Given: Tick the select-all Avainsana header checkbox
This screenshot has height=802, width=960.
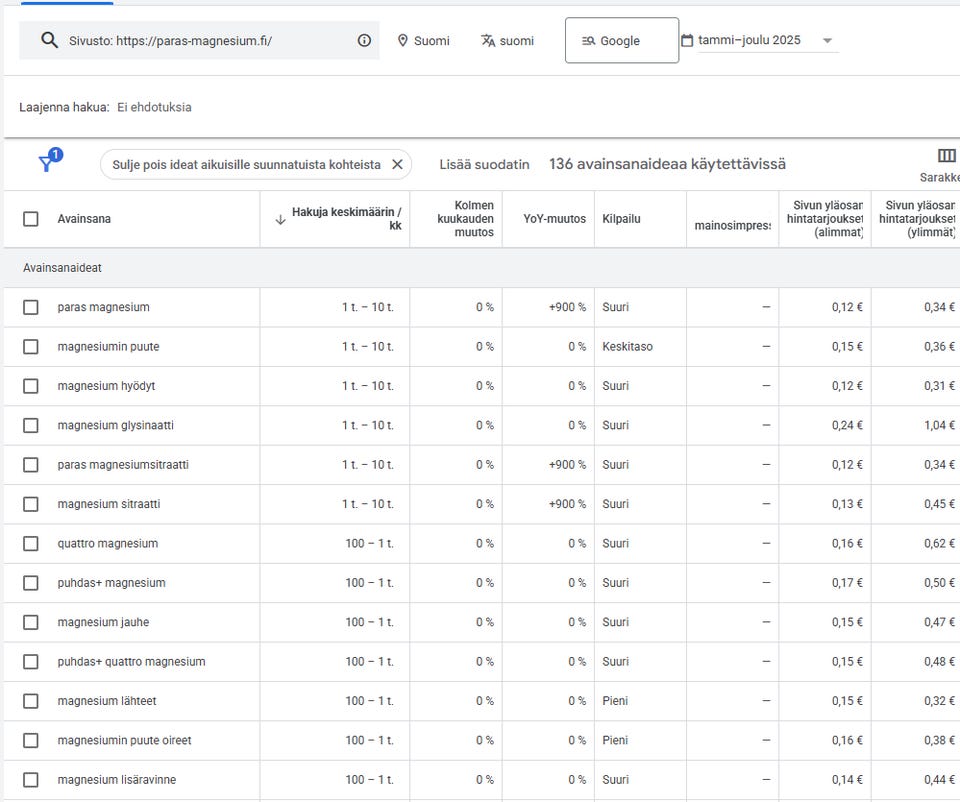Looking at the screenshot, I should (x=31, y=219).
